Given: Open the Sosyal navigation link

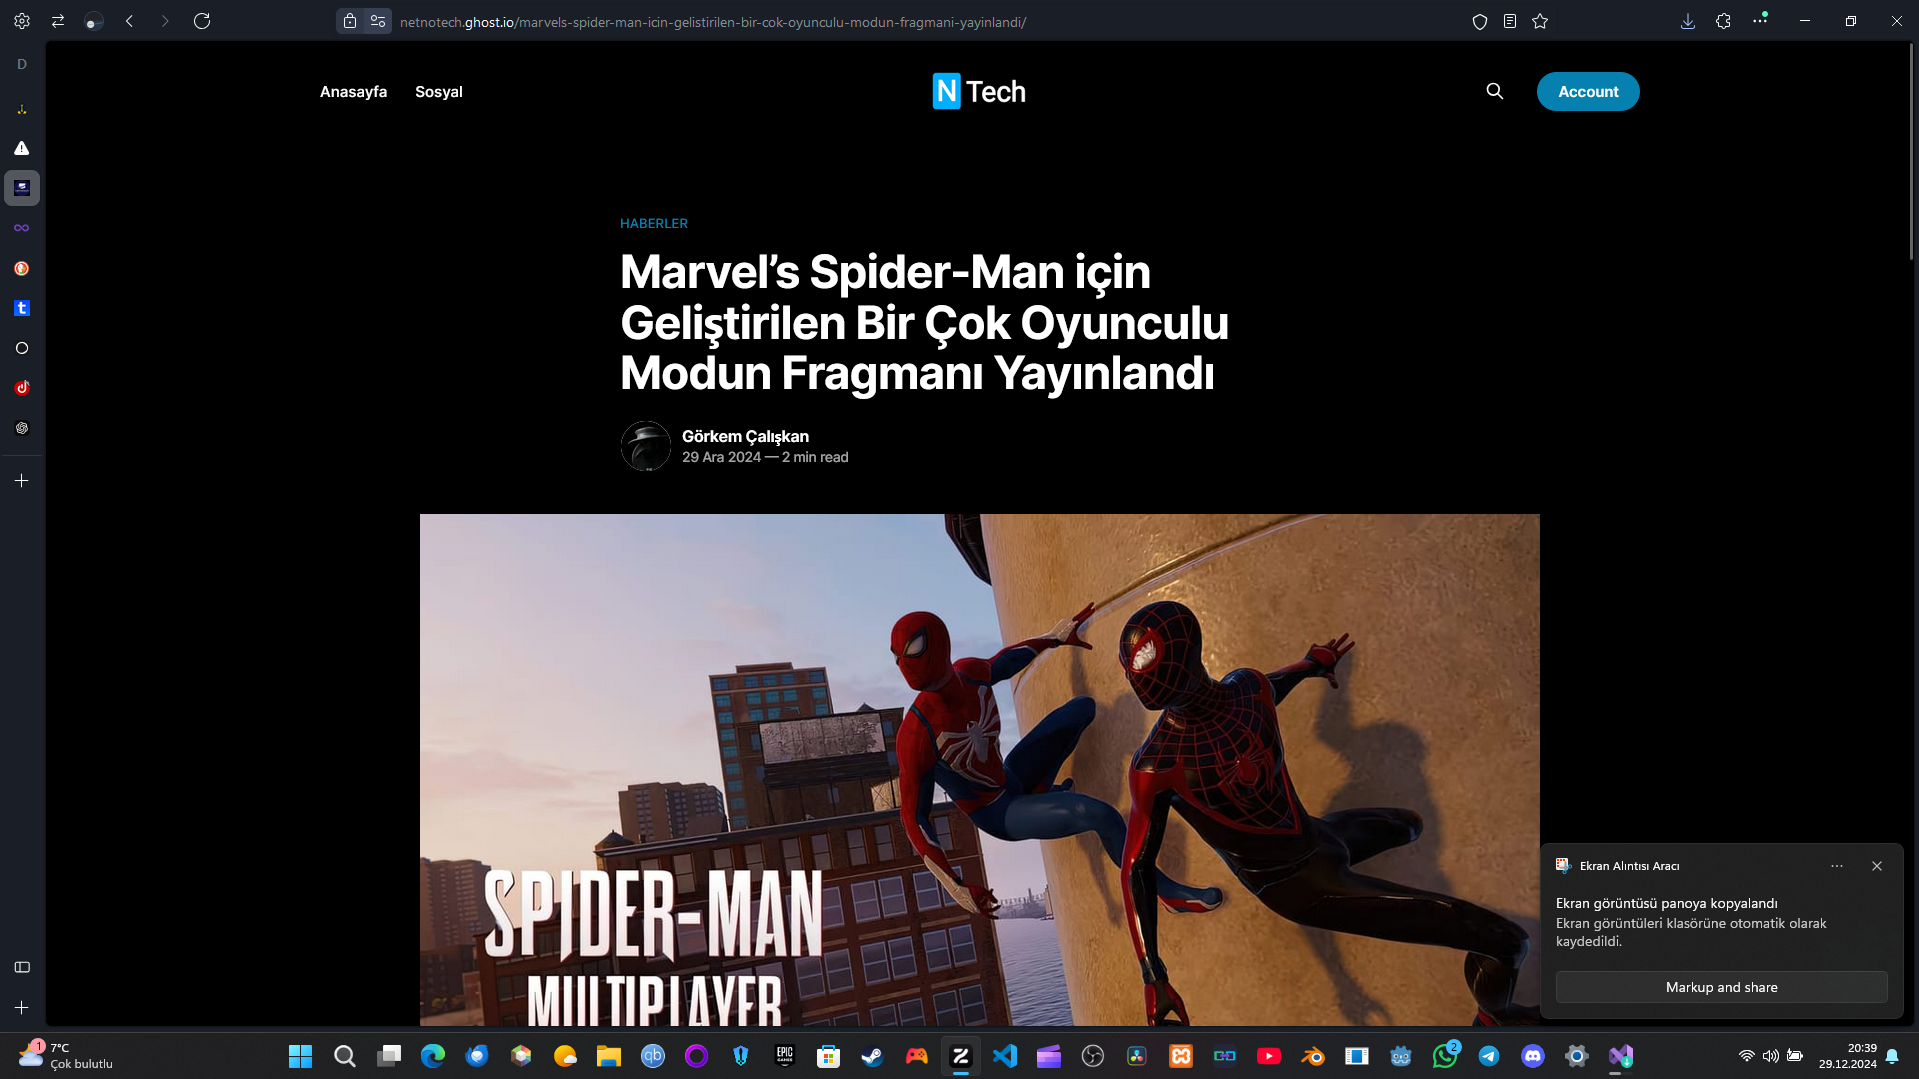Looking at the screenshot, I should (x=439, y=91).
